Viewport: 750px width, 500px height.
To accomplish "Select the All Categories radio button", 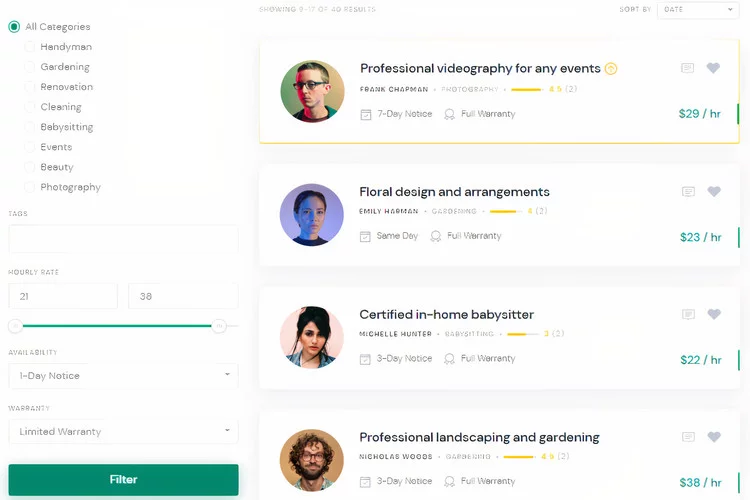I will click(14, 27).
